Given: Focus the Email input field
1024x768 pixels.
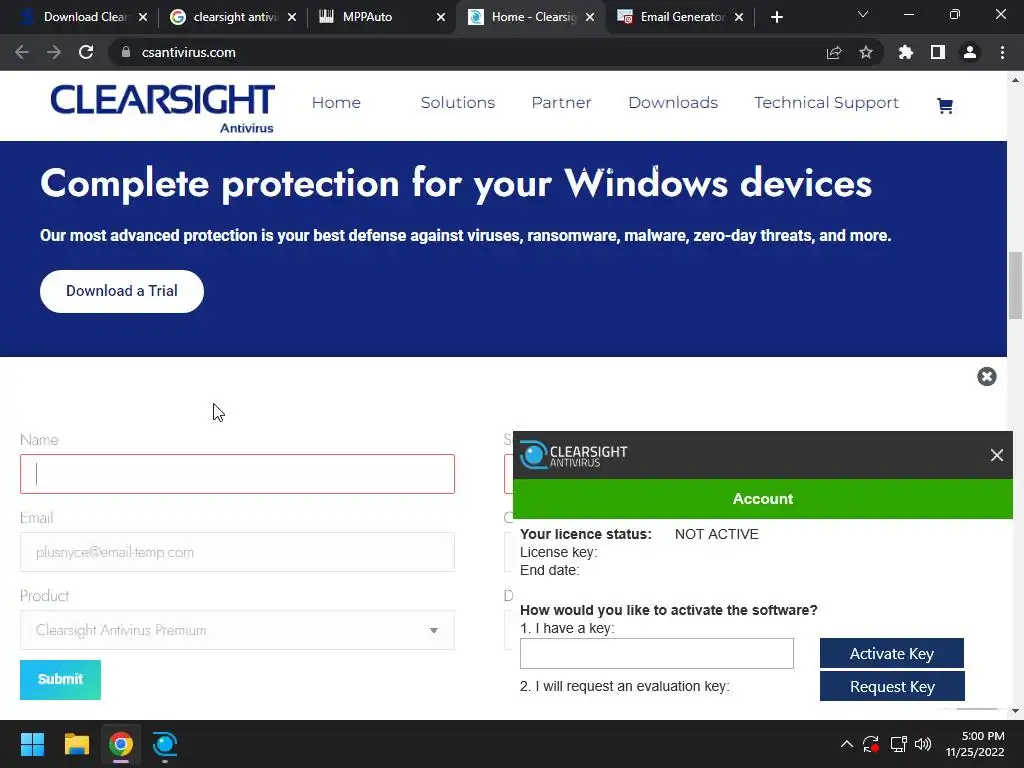Looking at the screenshot, I should [237, 552].
